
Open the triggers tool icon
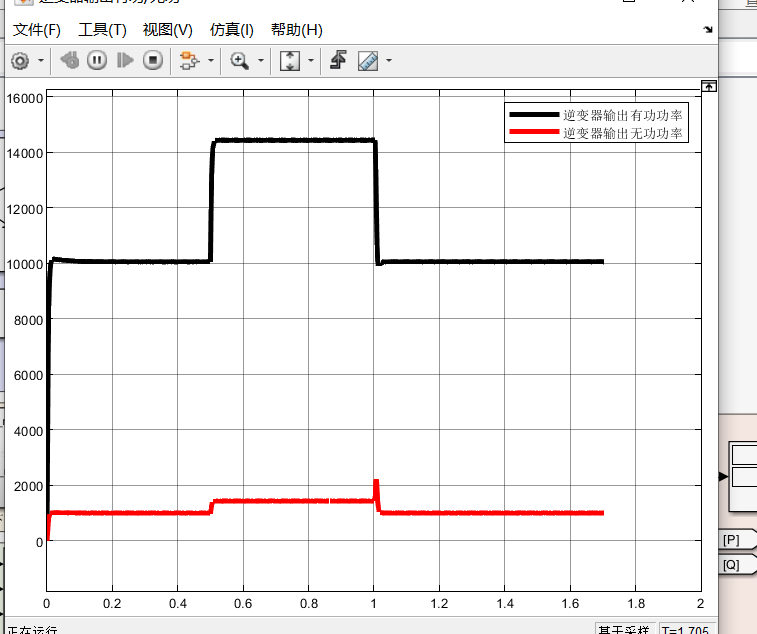(x=338, y=60)
